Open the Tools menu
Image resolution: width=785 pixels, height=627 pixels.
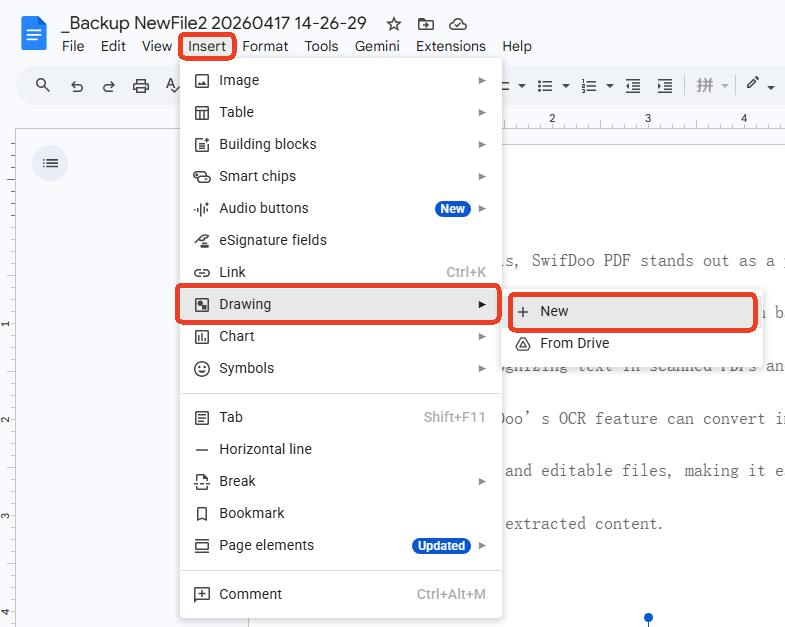pos(321,46)
